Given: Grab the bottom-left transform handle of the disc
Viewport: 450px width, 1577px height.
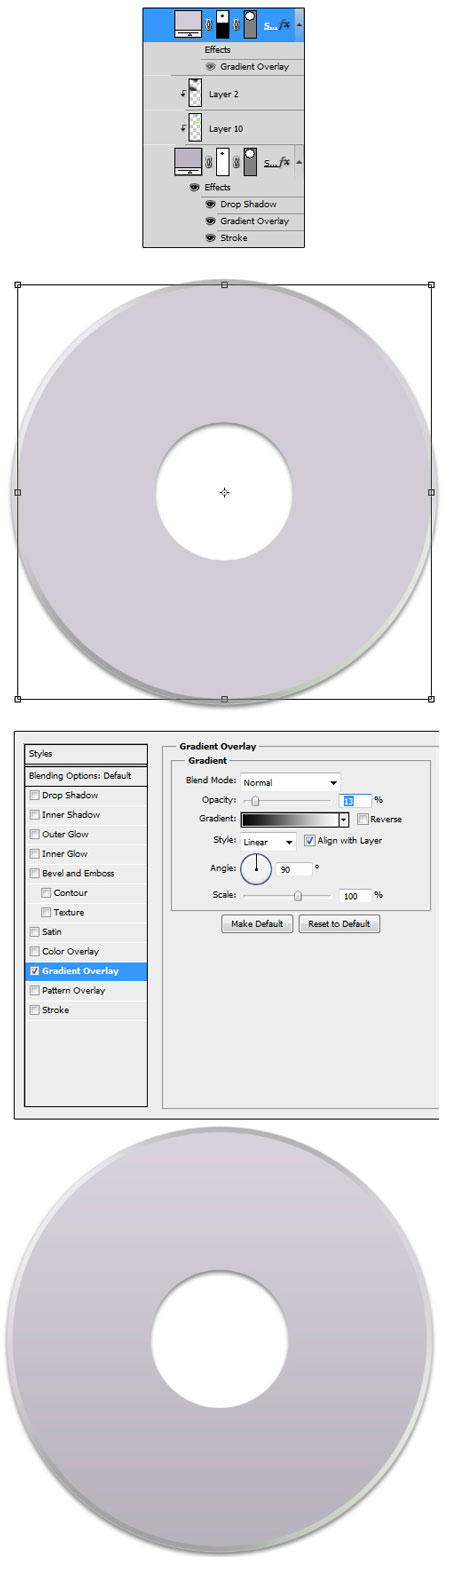Looking at the screenshot, I should 17,699.
